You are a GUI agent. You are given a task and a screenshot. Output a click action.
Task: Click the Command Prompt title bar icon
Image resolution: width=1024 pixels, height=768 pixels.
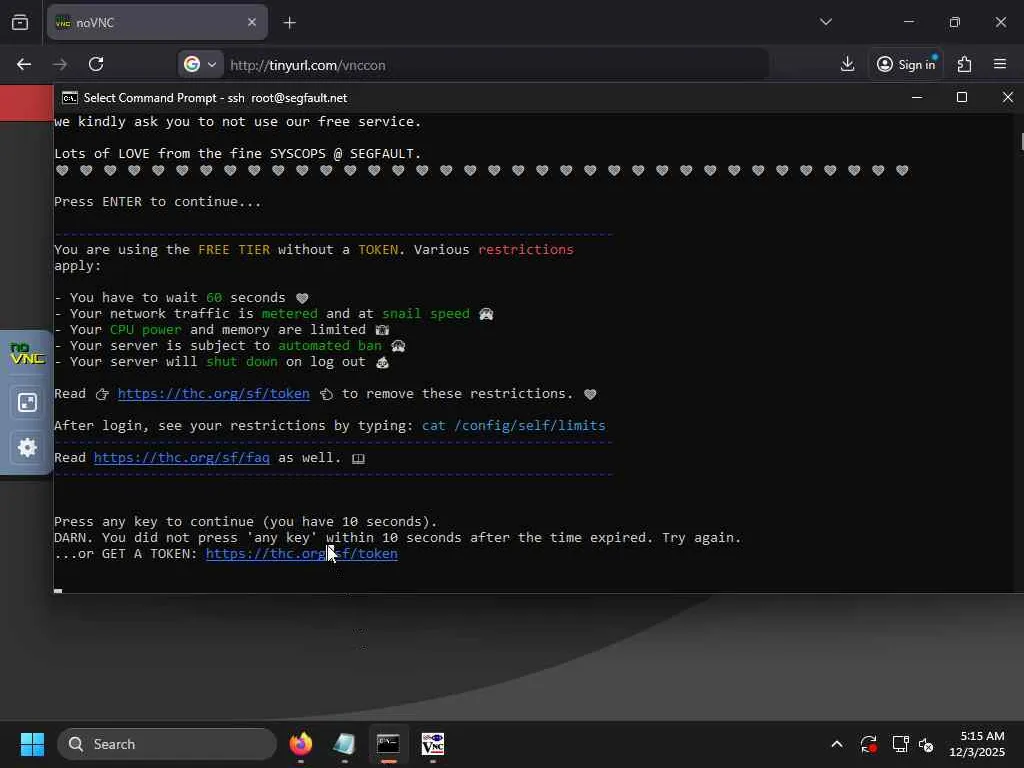[x=70, y=98]
